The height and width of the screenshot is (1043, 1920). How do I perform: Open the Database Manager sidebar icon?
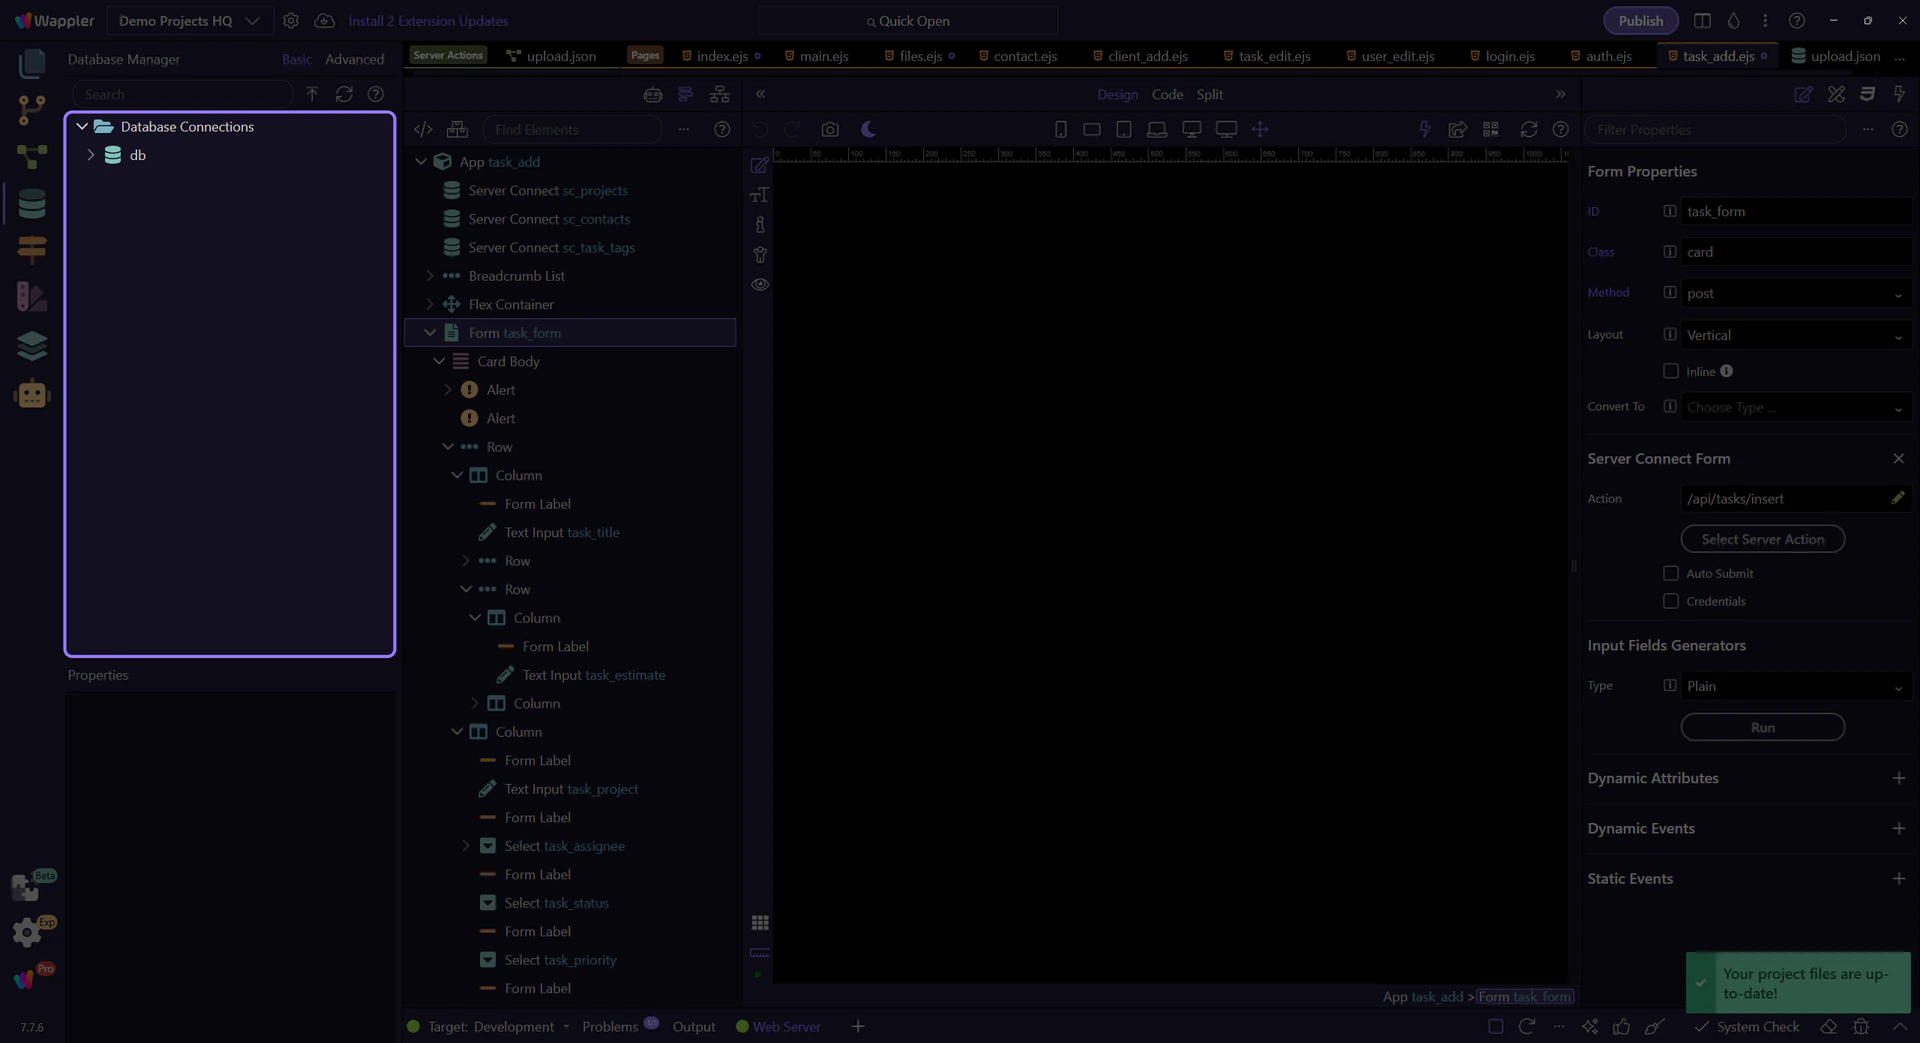pyautogui.click(x=32, y=204)
